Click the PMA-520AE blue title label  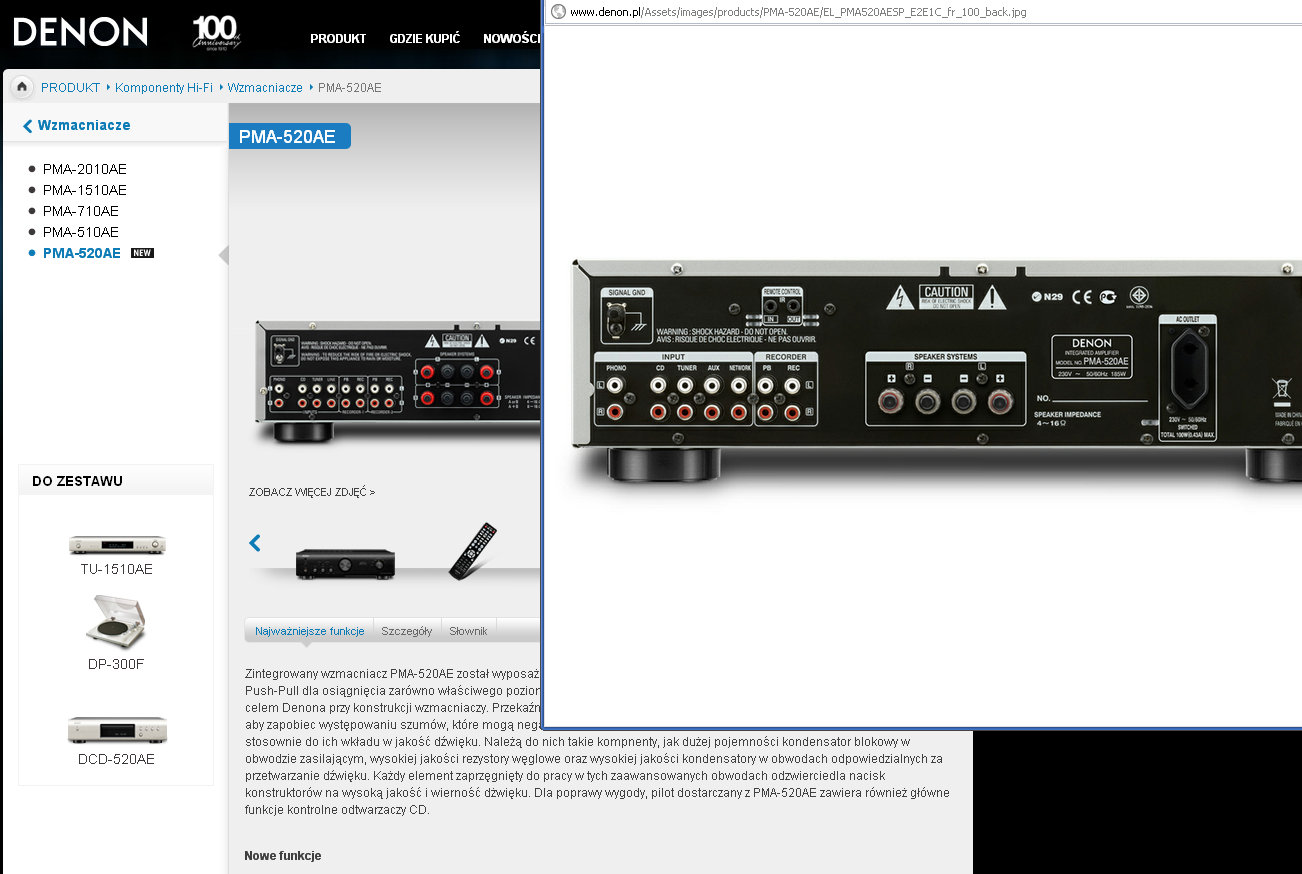(289, 137)
